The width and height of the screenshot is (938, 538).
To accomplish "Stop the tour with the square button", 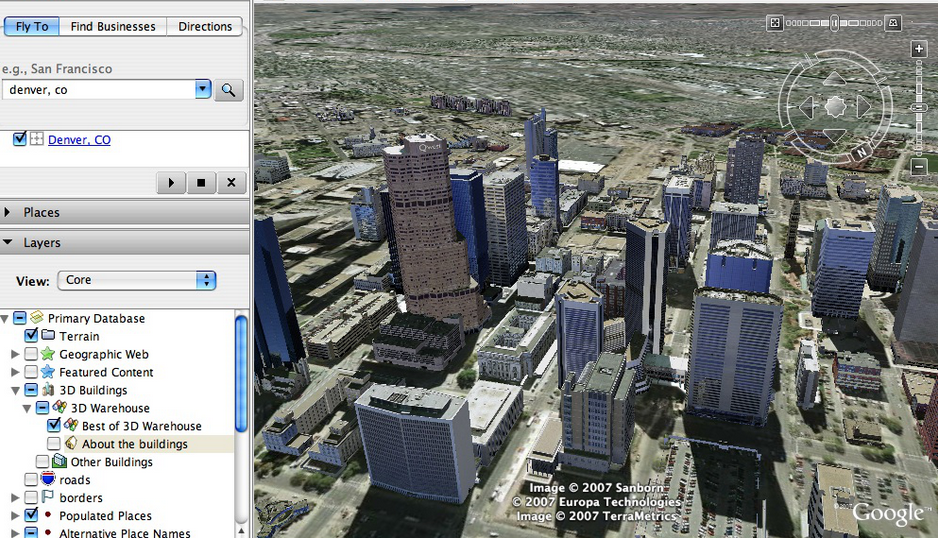I will [201, 183].
